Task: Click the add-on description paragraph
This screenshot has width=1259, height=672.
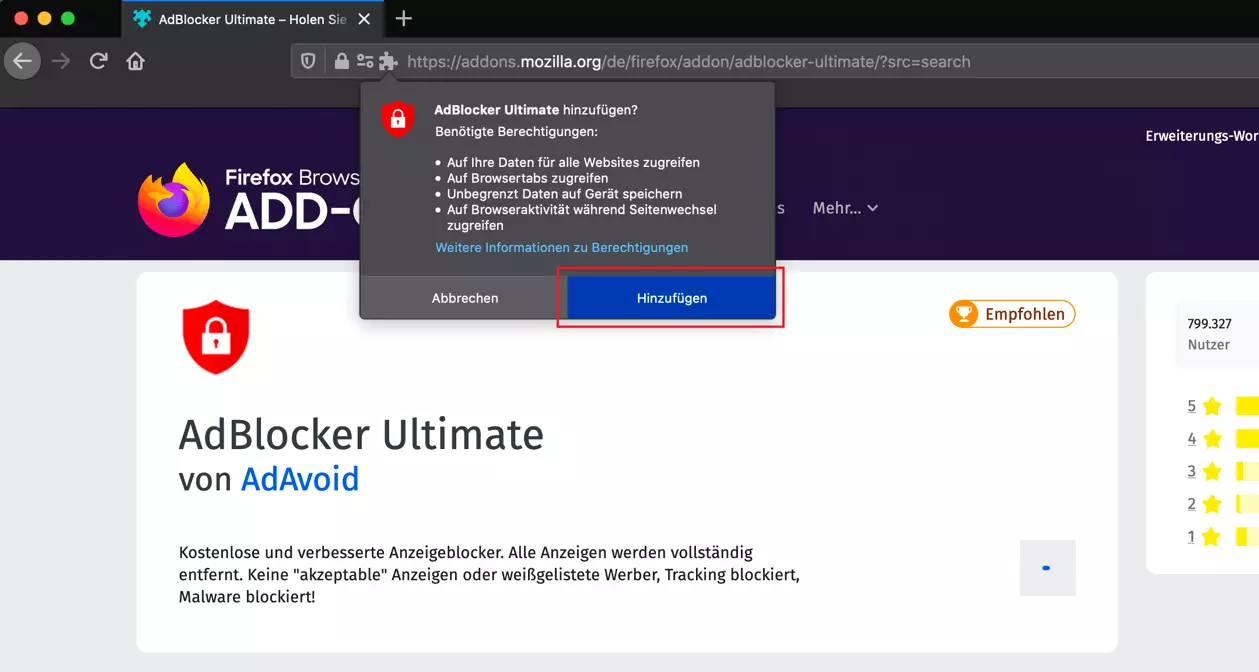Action: click(x=489, y=574)
